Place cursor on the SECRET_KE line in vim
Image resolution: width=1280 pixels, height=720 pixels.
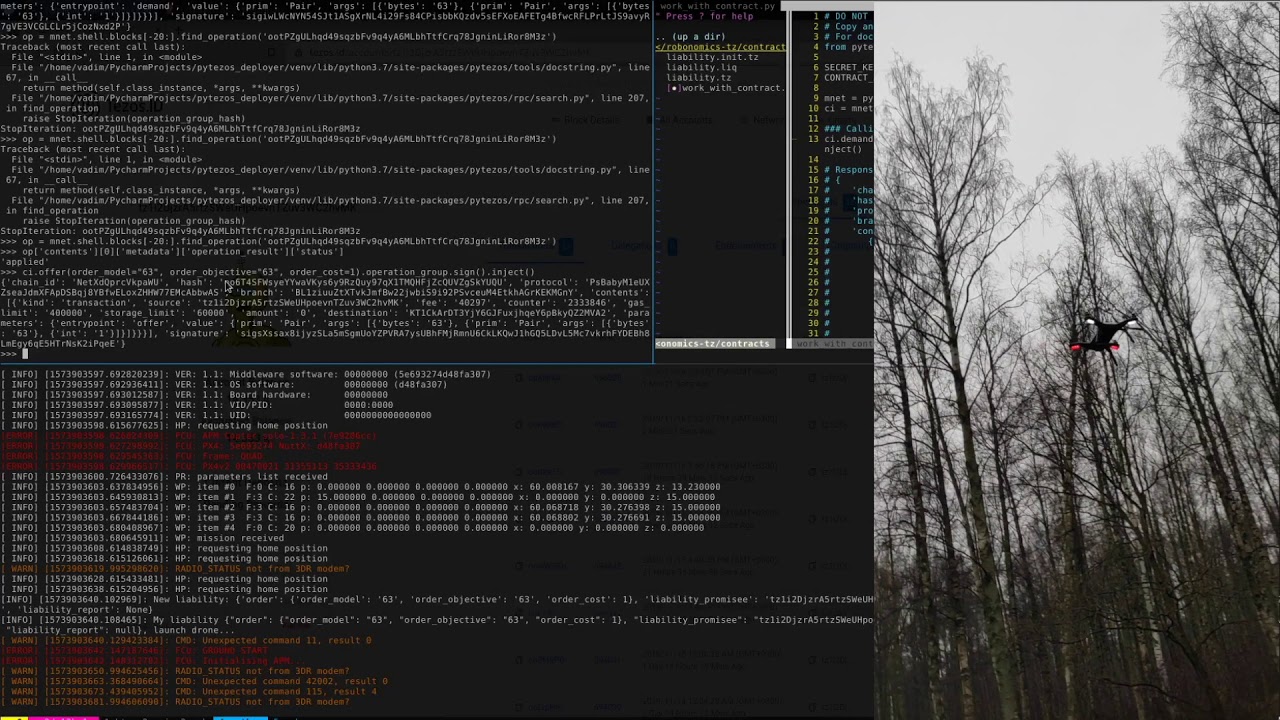pyautogui.click(x=848, y=67)
